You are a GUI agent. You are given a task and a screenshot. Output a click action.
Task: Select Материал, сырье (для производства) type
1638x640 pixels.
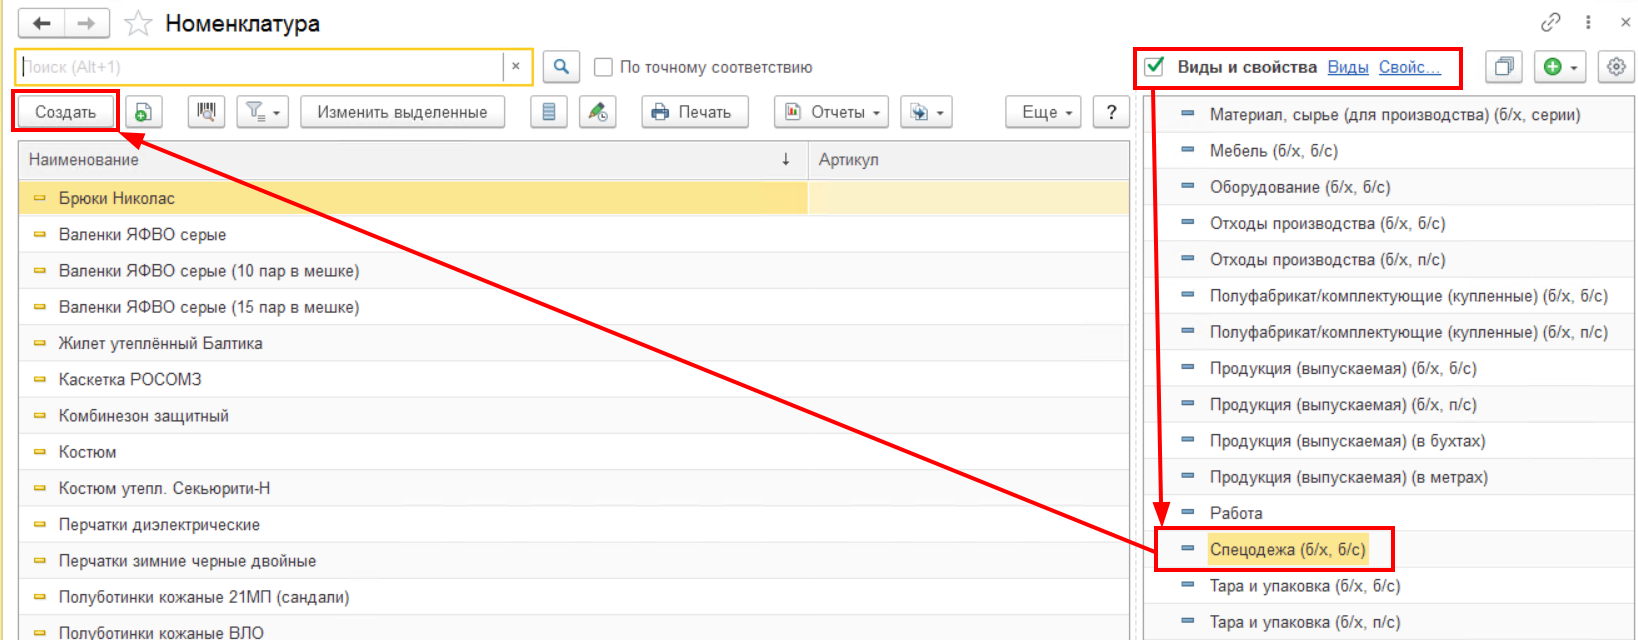[x=1396, y=114]
